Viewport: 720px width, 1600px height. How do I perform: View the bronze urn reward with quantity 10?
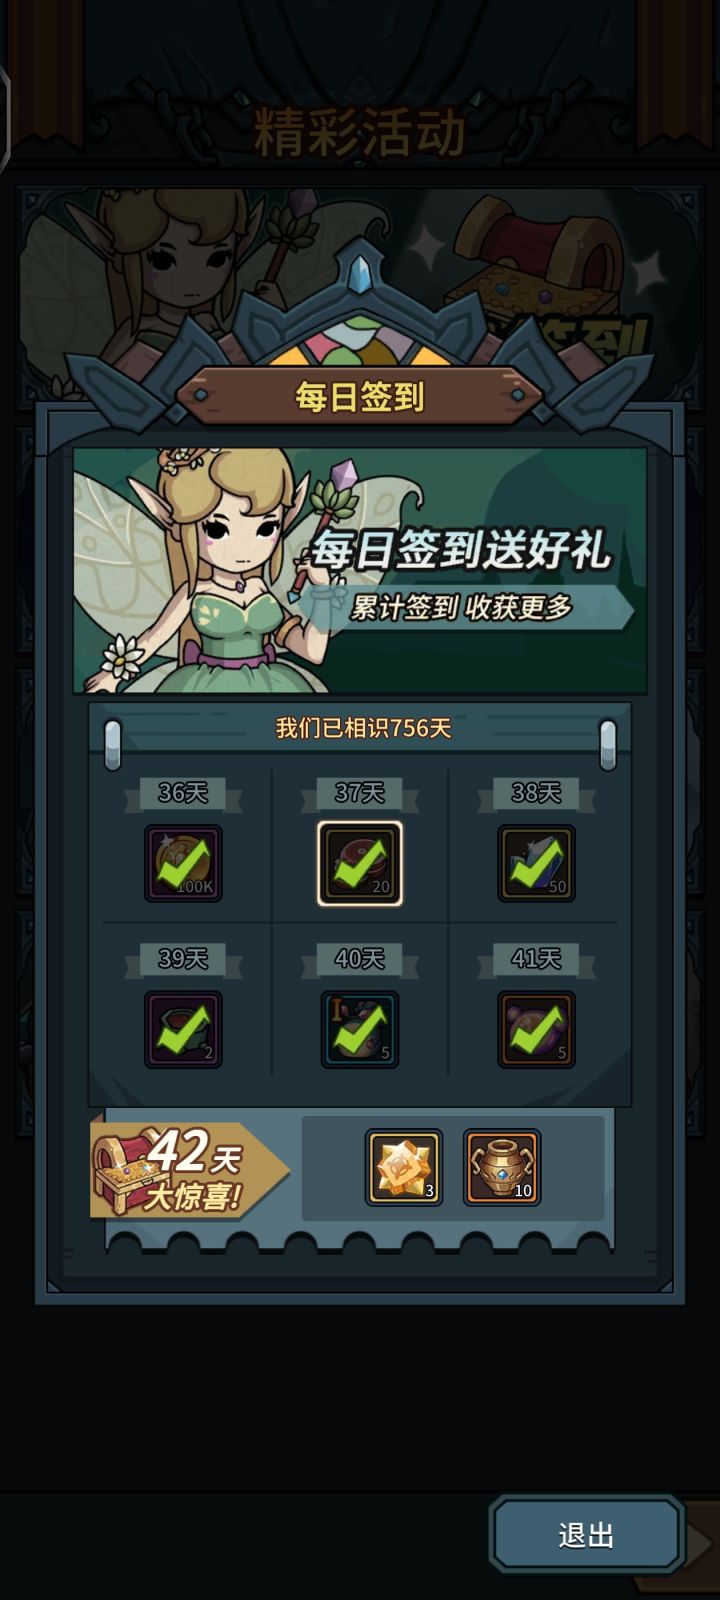click(502, 1167)
